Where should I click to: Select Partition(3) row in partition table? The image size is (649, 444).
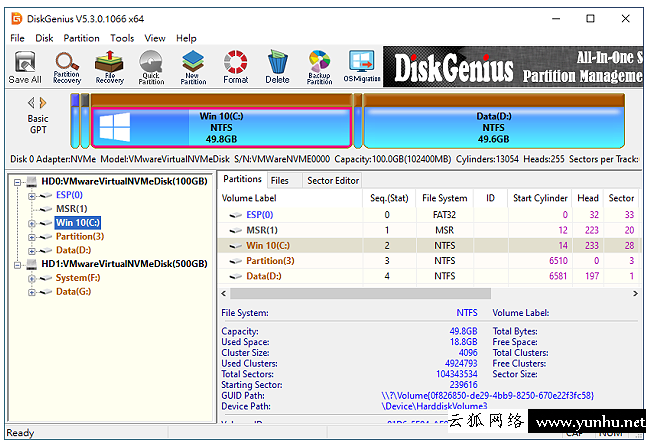[x=428, y=261]
